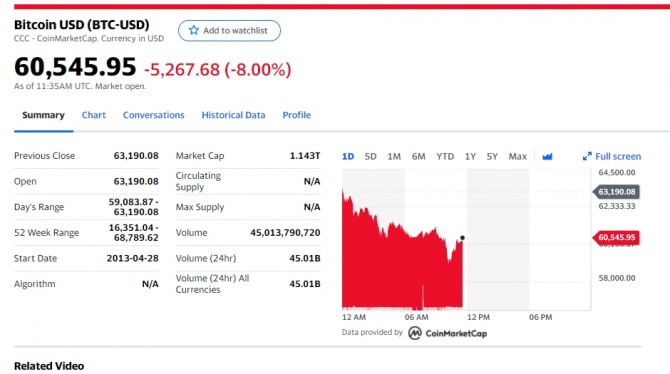Click the current price point on the chart
This screenshot has height=374, width=670.
(462, 238)
